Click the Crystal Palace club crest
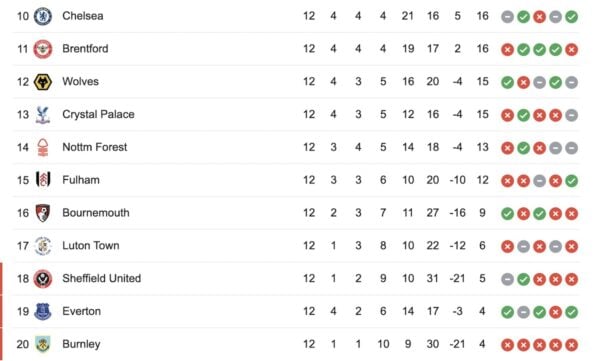This screenshot has width=600, height=361. pyautogui.click(x=43, y=115)
